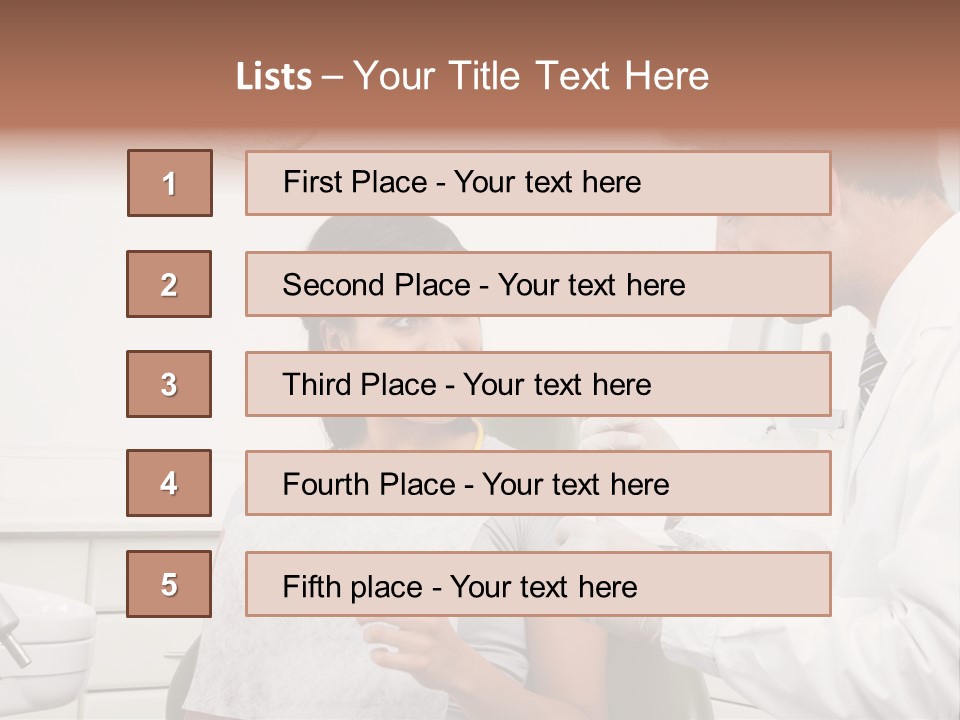Select the Fourth Place text box
The height and width of the screenshot is (720, 960).
(x=538, y=484)
